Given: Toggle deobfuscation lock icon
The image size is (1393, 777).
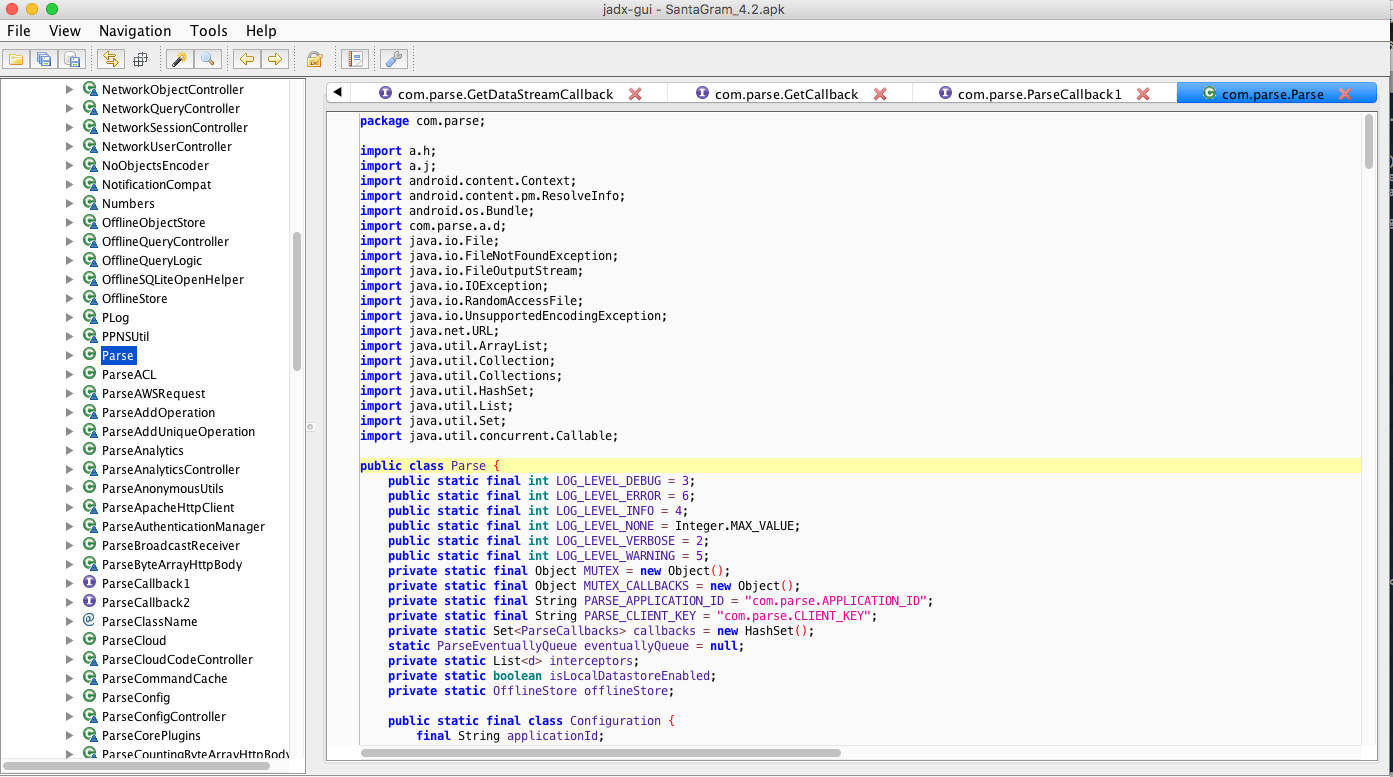Looking at the screenshot, I should [314, 59].
